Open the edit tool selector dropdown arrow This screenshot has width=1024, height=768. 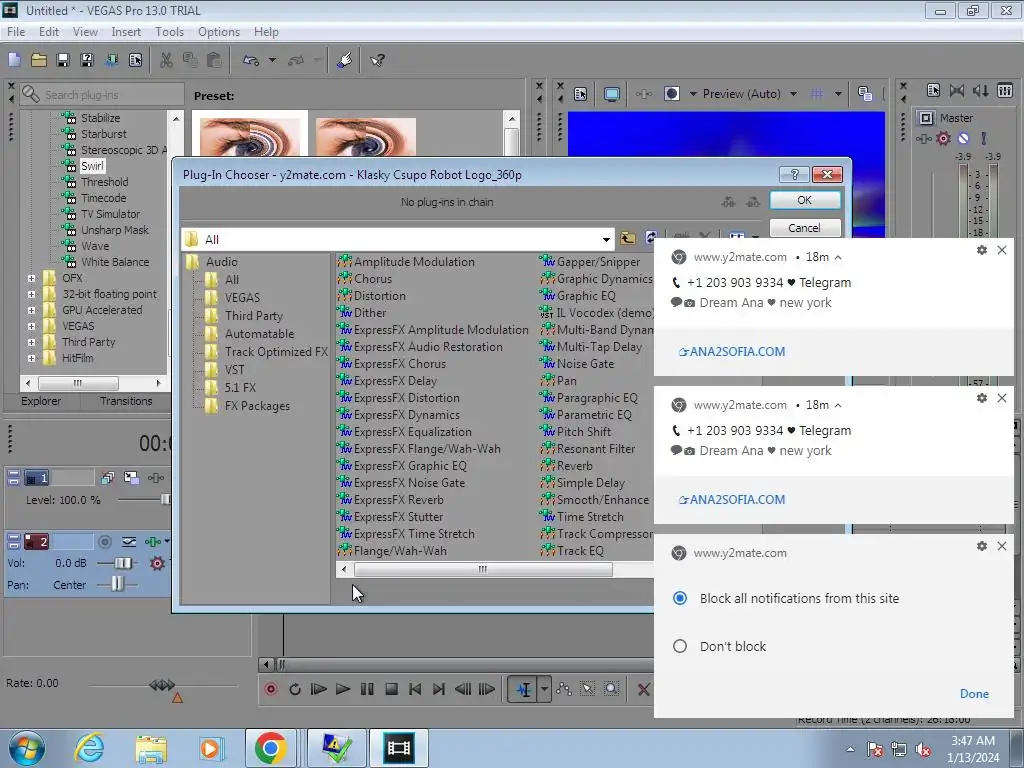coord(544,689)
